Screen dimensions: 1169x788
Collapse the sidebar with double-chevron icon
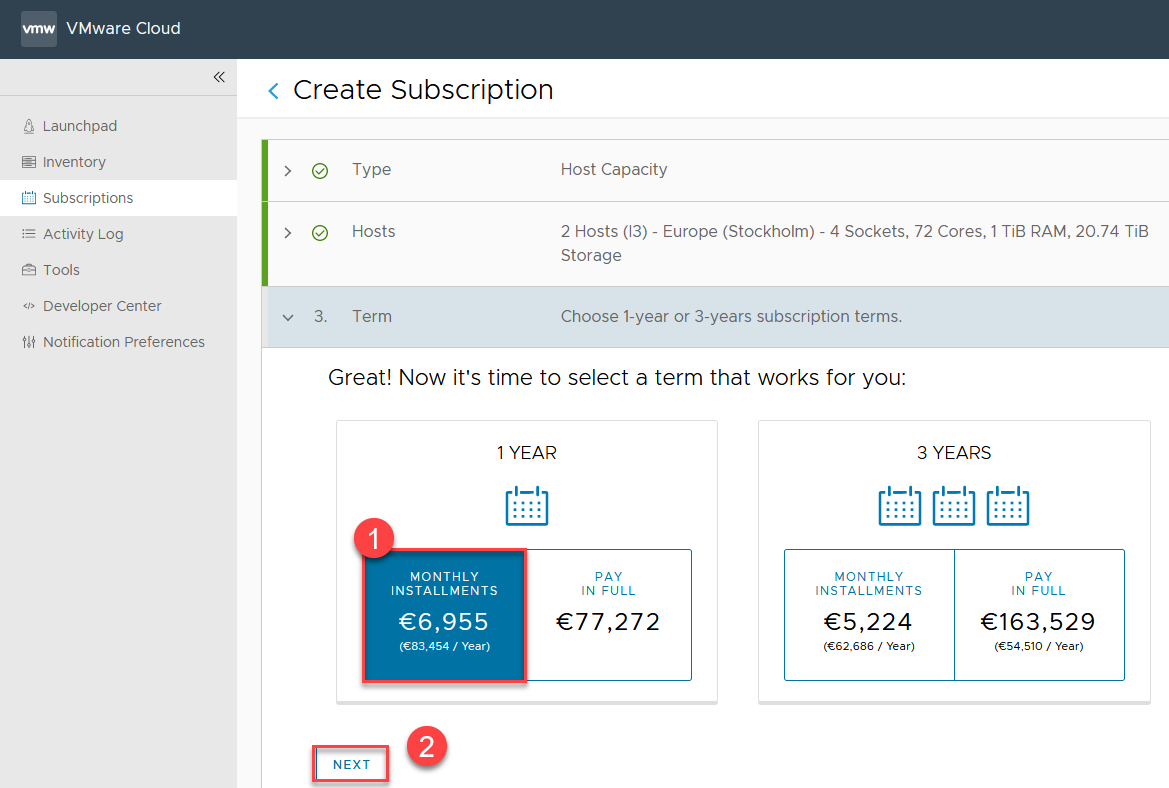219,77
